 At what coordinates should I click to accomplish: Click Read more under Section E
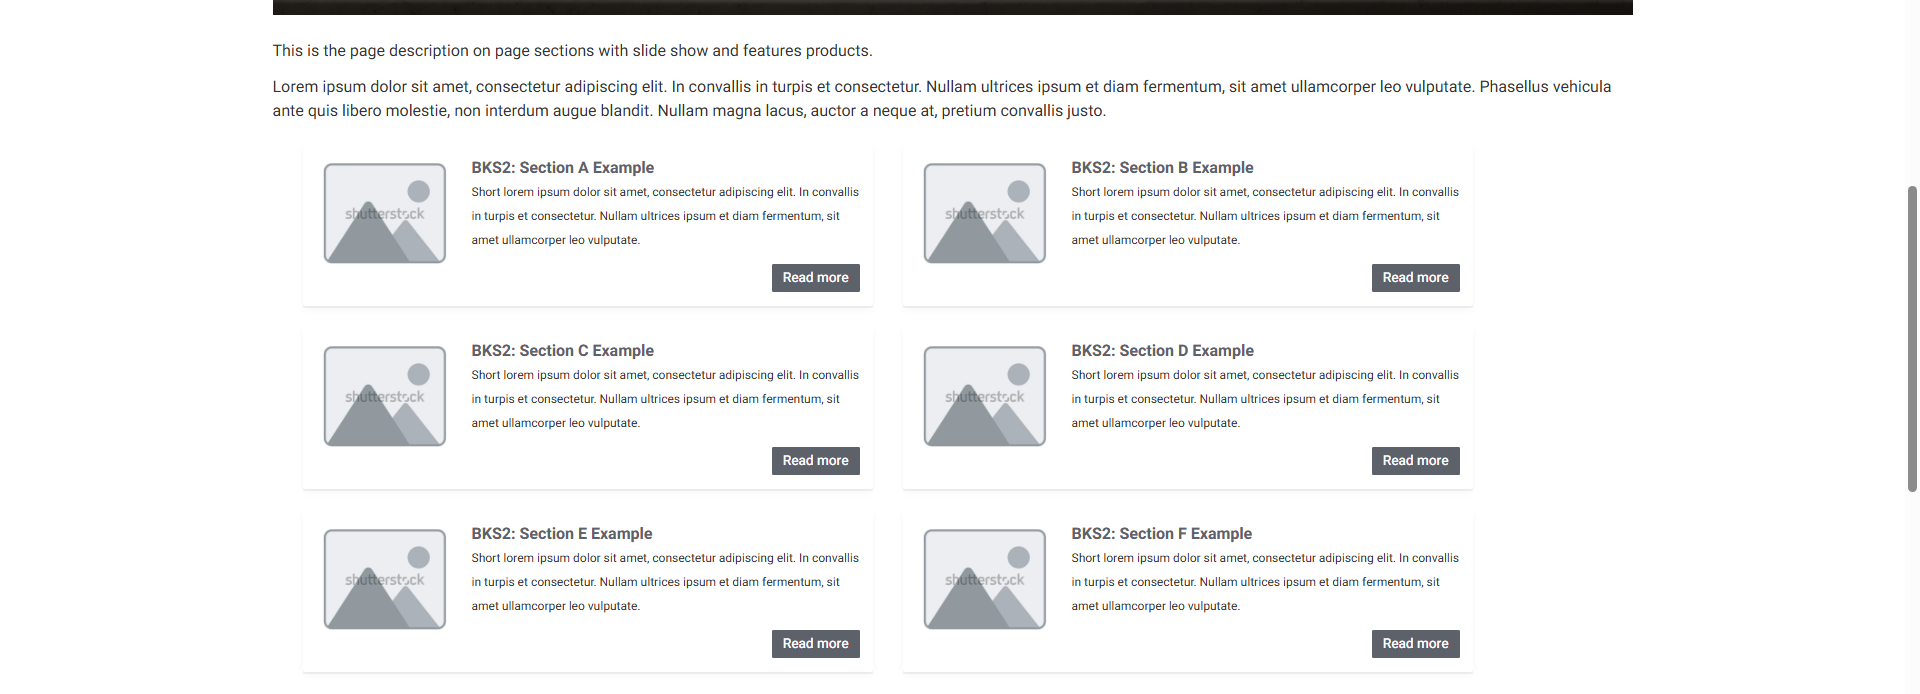(x=816, y=644)
